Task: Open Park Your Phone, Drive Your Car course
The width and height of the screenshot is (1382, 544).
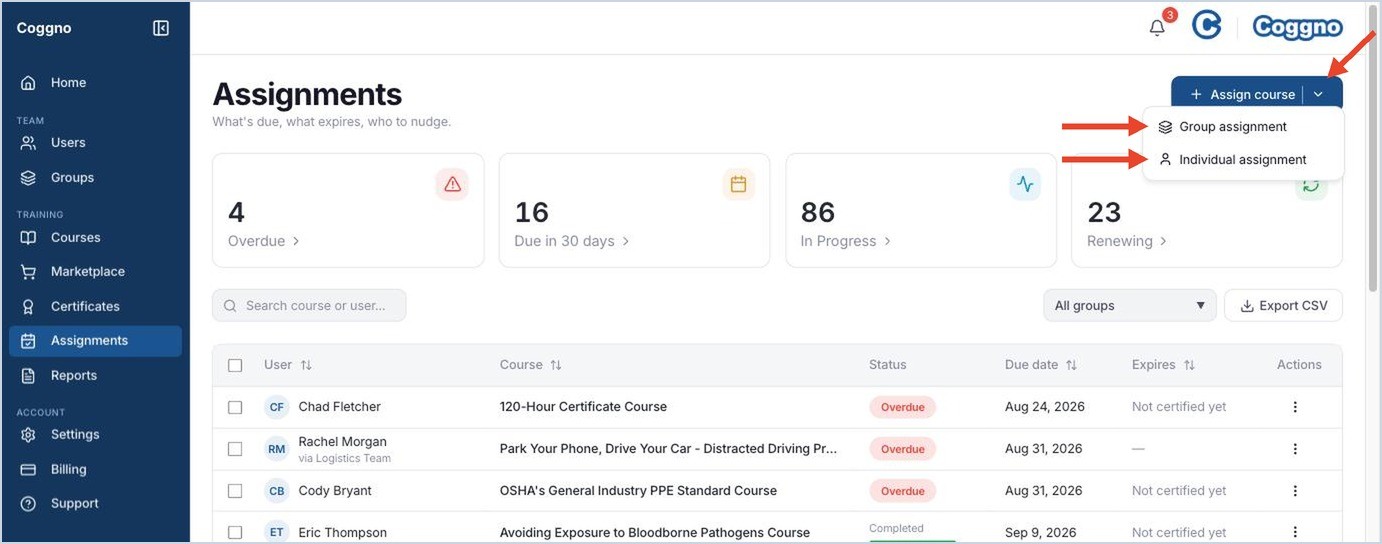Action: (669, 449)
